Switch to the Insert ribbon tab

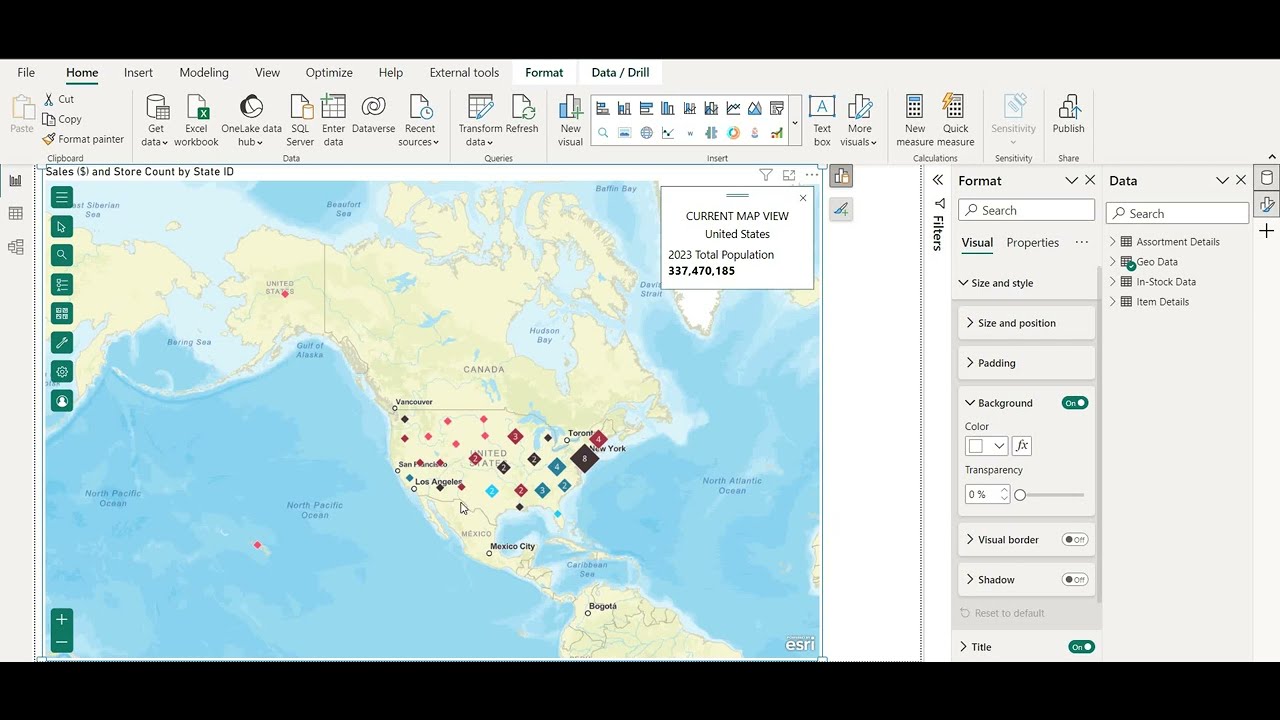[138, 72]
